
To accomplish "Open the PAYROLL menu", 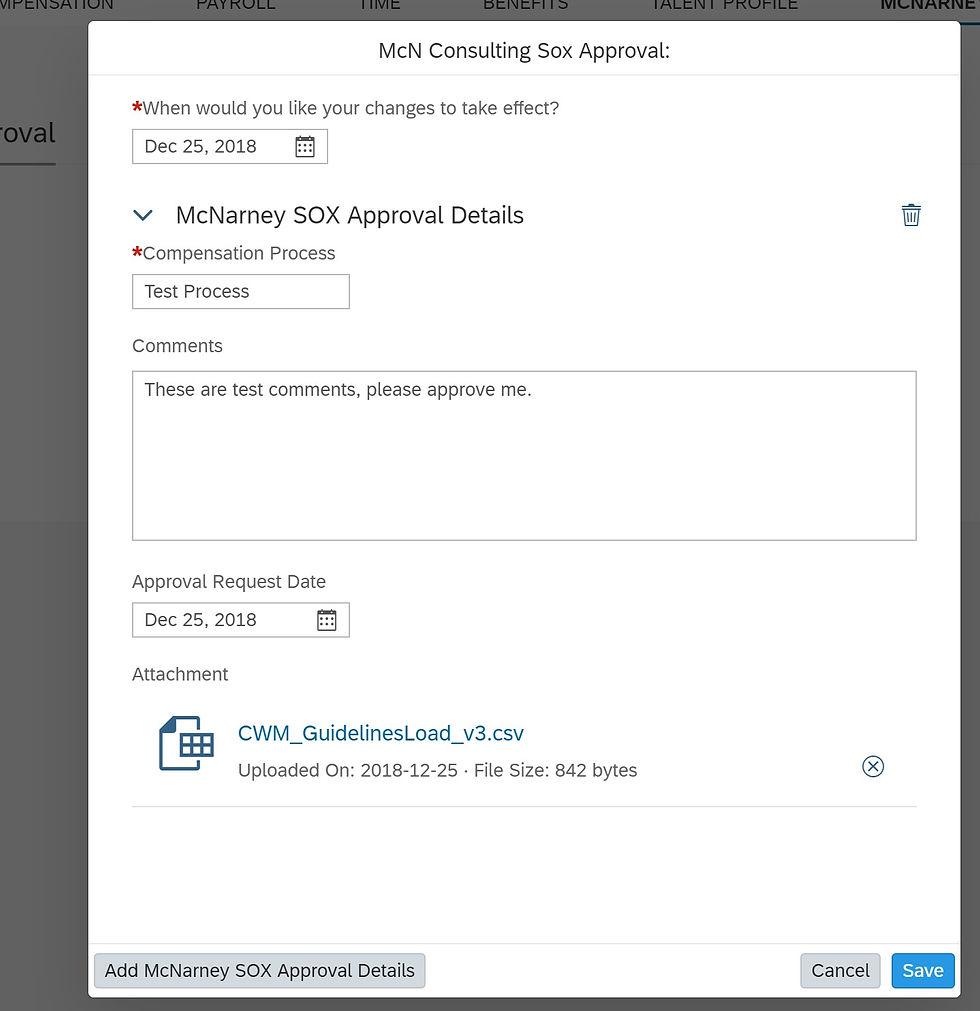I will coord(235,6).
